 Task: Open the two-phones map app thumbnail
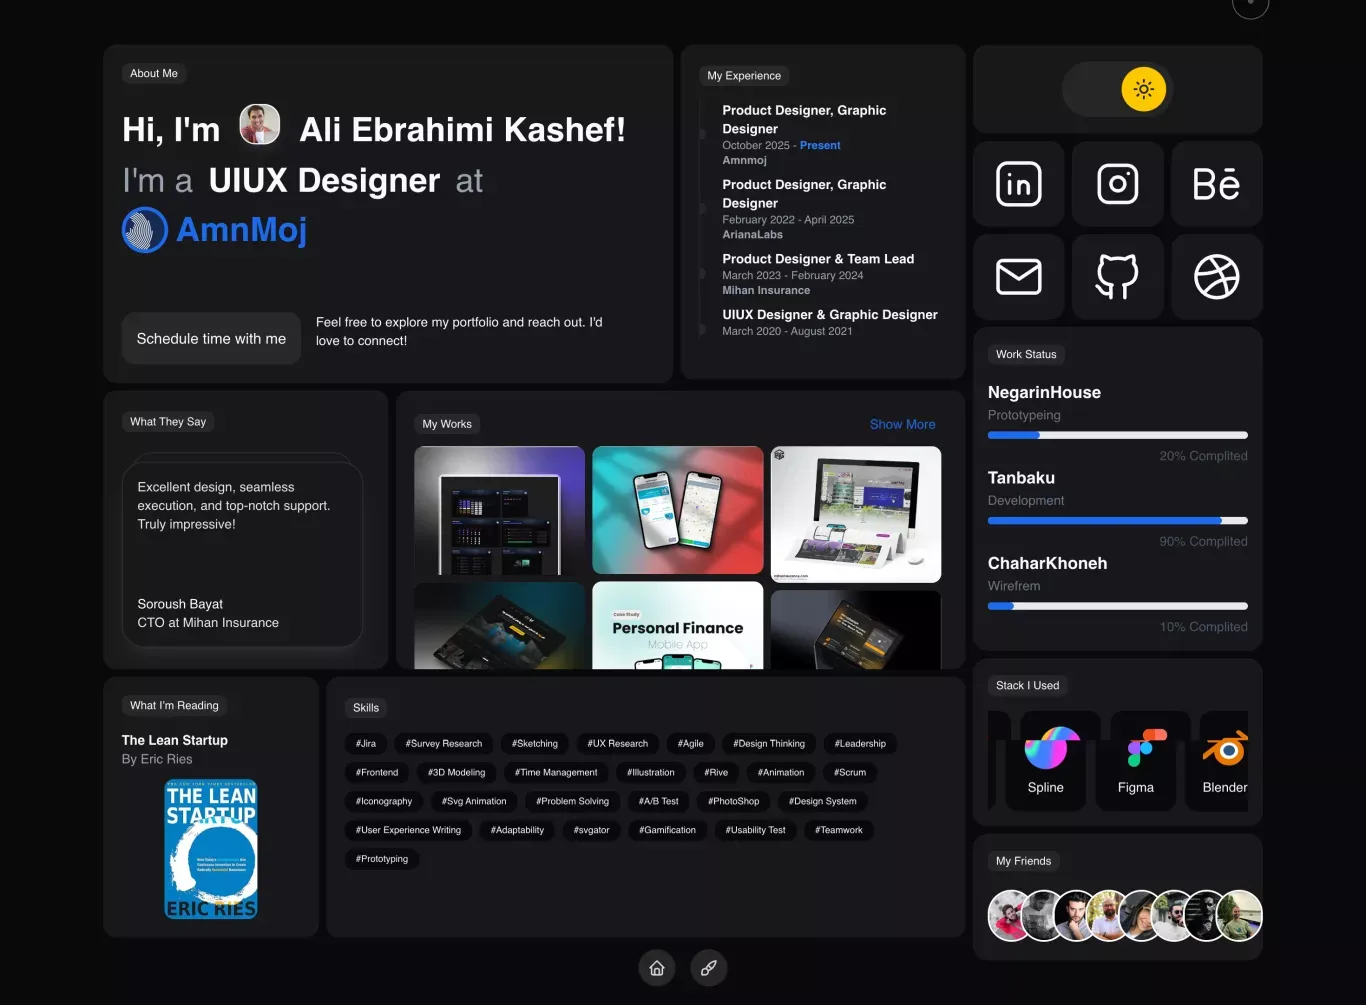(x=677, y=510)
